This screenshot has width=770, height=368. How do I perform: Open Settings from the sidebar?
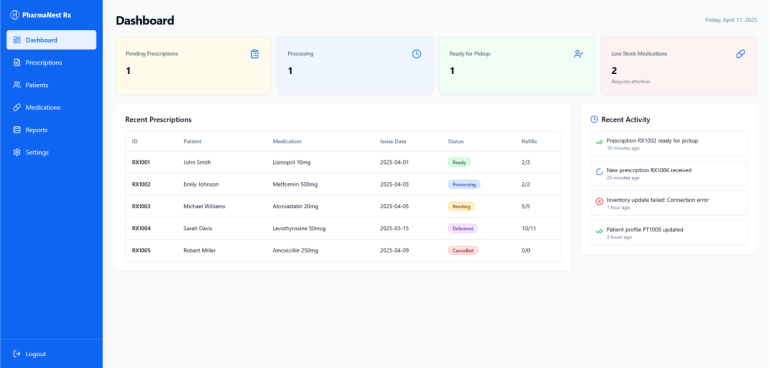(52, 152)
